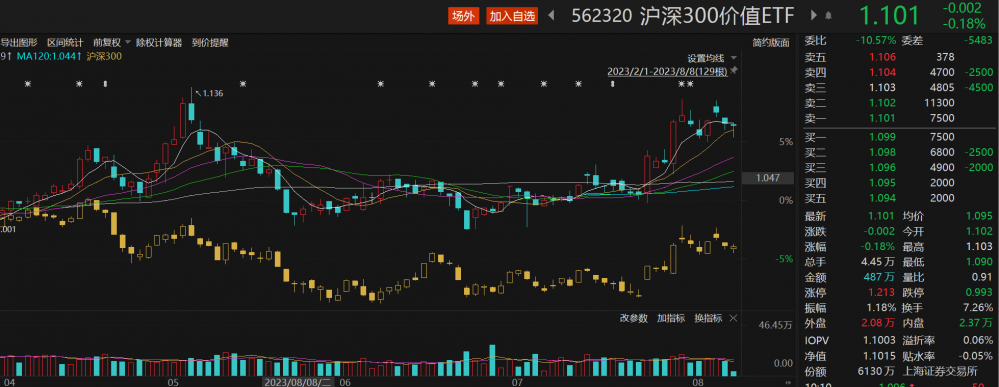Click the date range 2023/2/1-2023/8/8 link
Screen dimensions: 999x387
[x=668, y=71]
